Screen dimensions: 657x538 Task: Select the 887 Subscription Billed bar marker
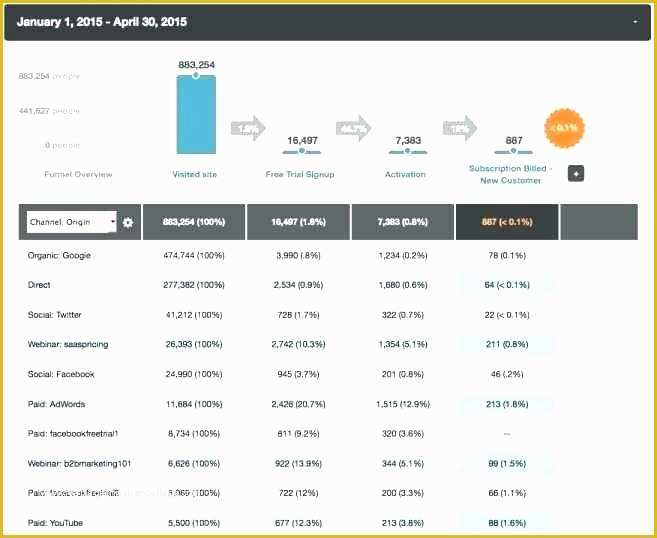pos(513,151)
